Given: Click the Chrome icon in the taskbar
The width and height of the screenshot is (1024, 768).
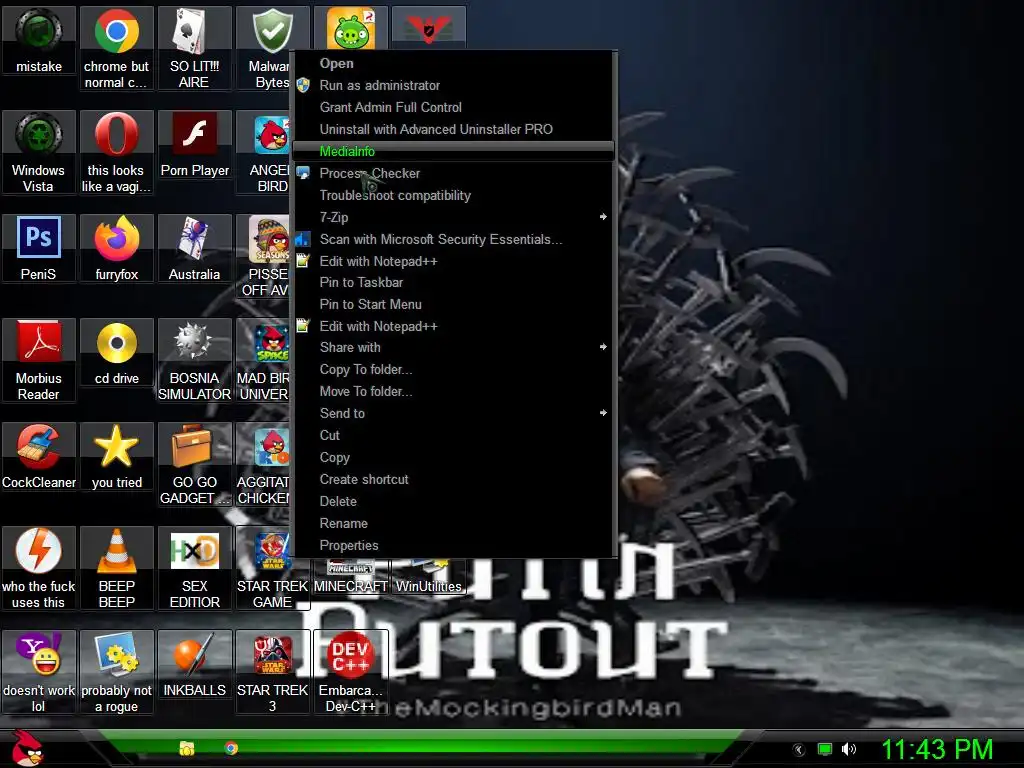Looking at the screenshot, I should [x=231, y=748].
